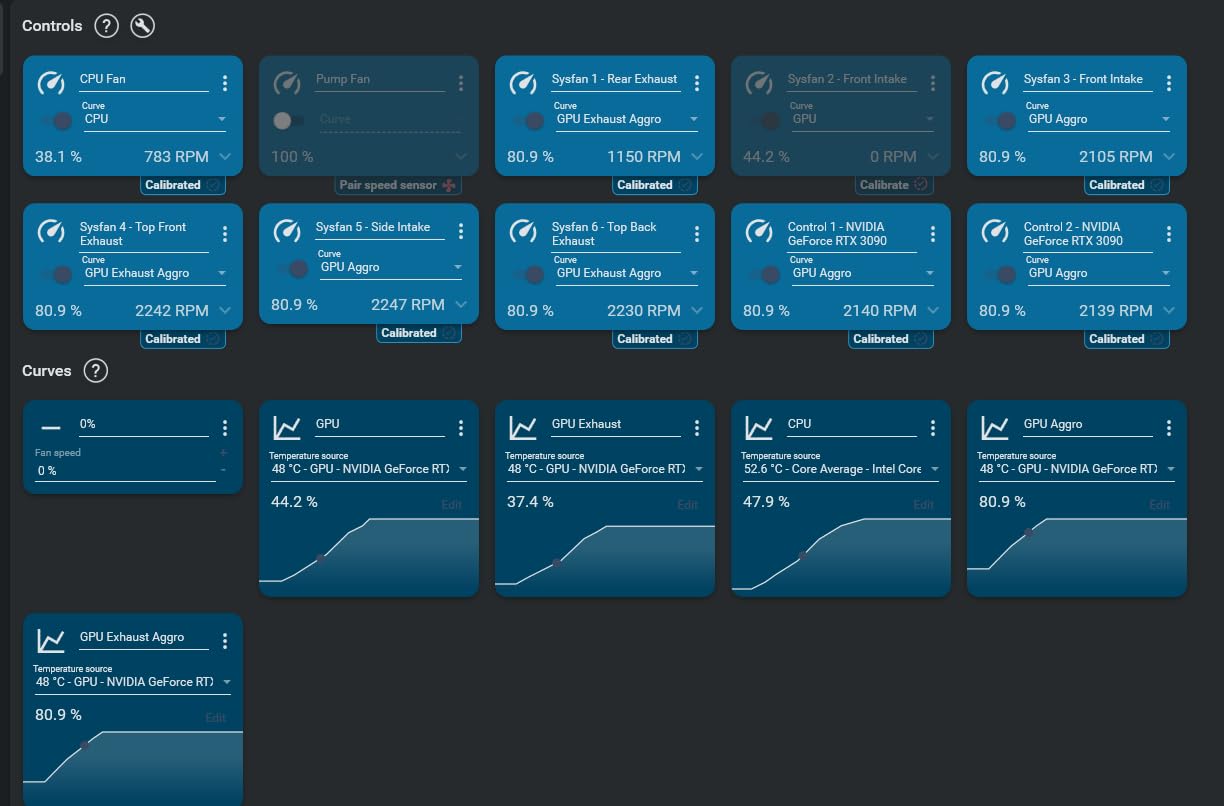Open CPU Fan card three-dot menu
The image size is (1224, 806).
click(x=225, y=83)
